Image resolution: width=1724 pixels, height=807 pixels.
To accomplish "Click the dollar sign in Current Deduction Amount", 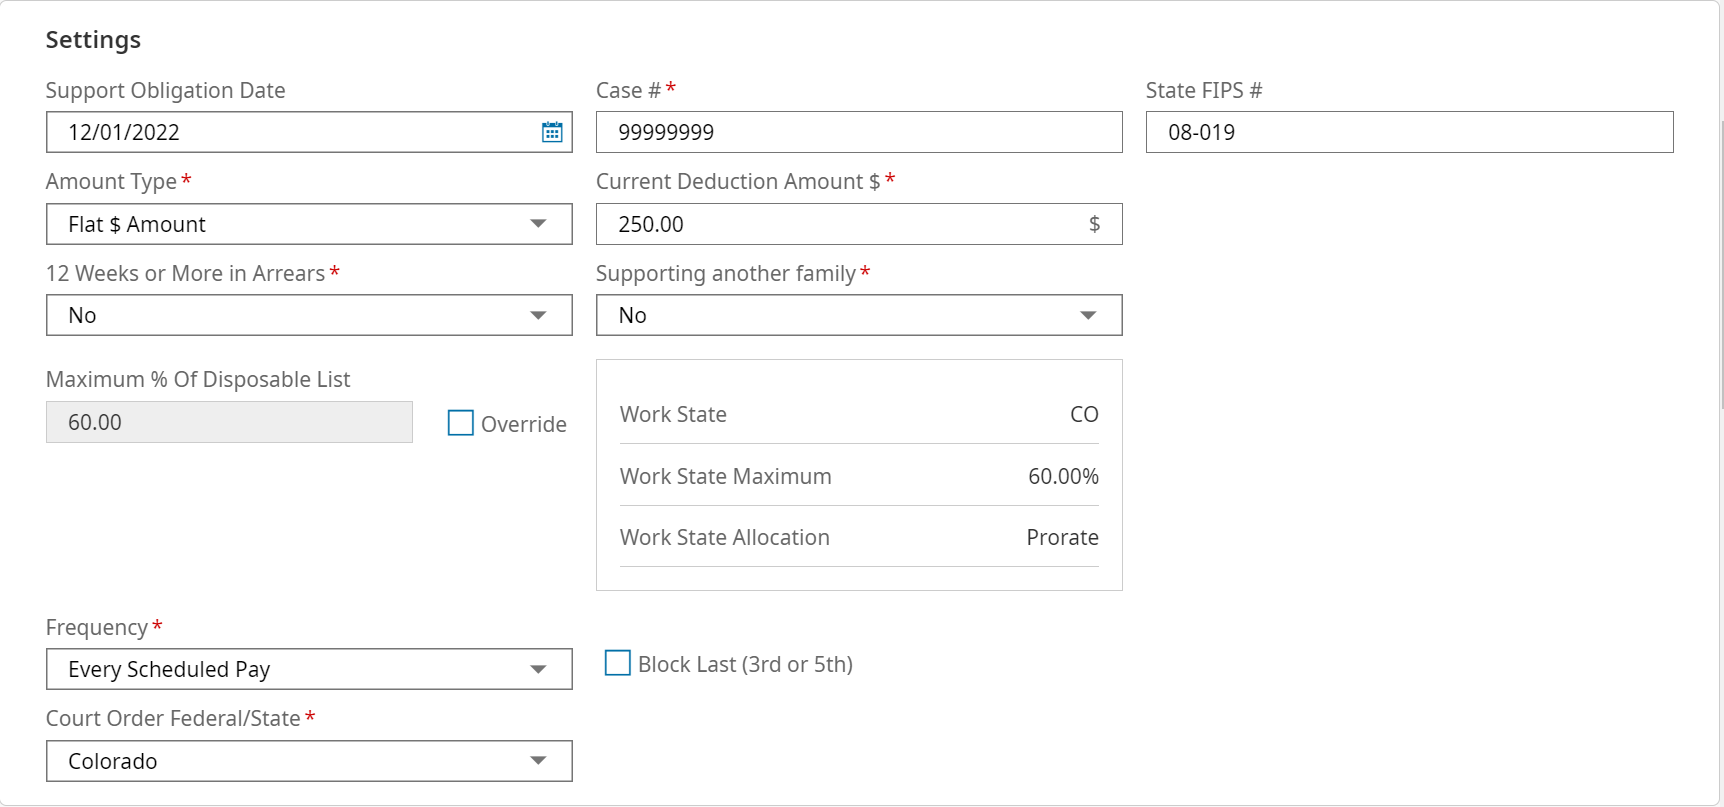I will [x=1094, y=224].
